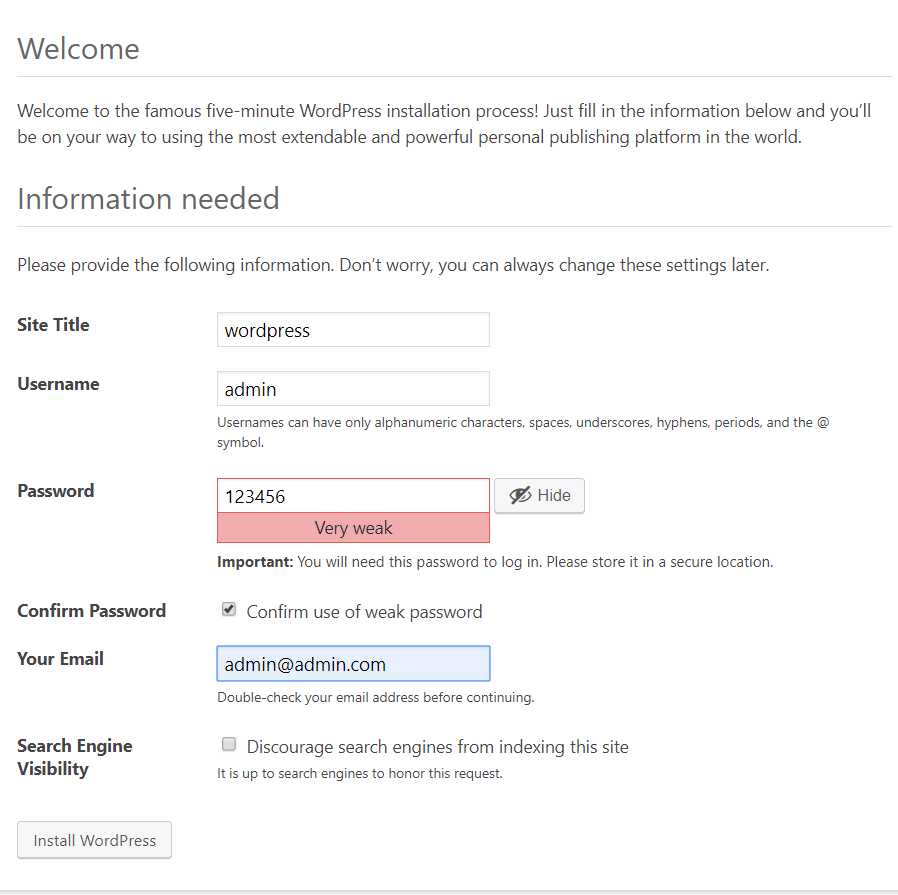Uncheck Confirm use of weak password
This screenshot has height=895, width=898.
tap(229, 609)
